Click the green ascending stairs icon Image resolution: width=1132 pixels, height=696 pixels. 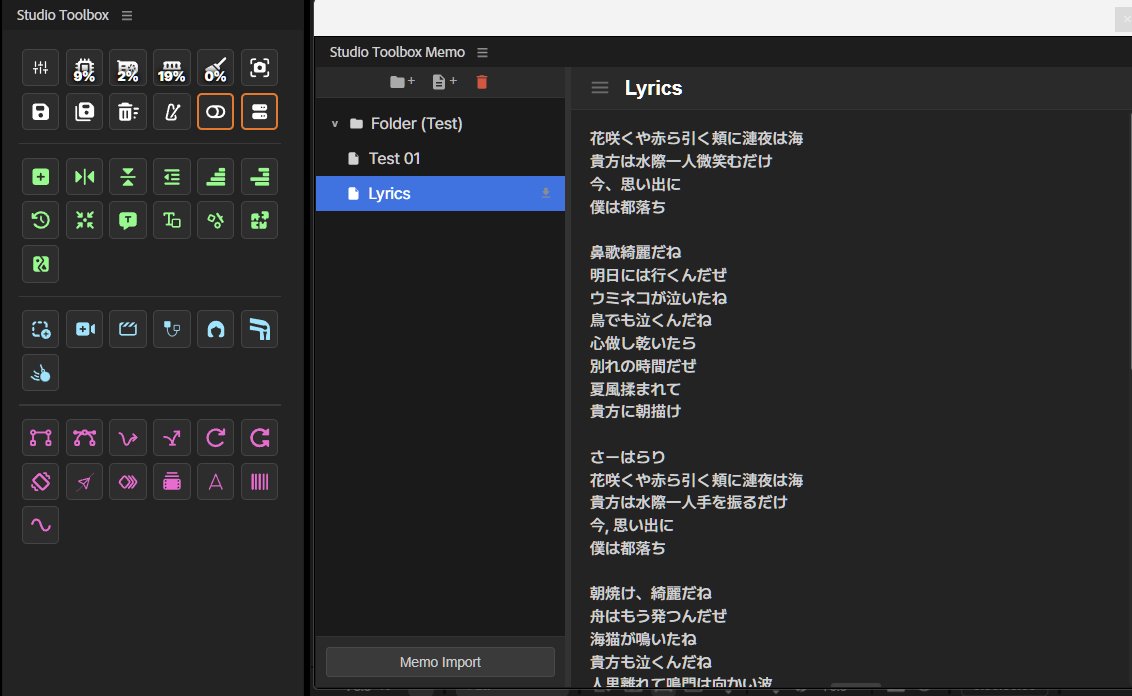(215, 177)
